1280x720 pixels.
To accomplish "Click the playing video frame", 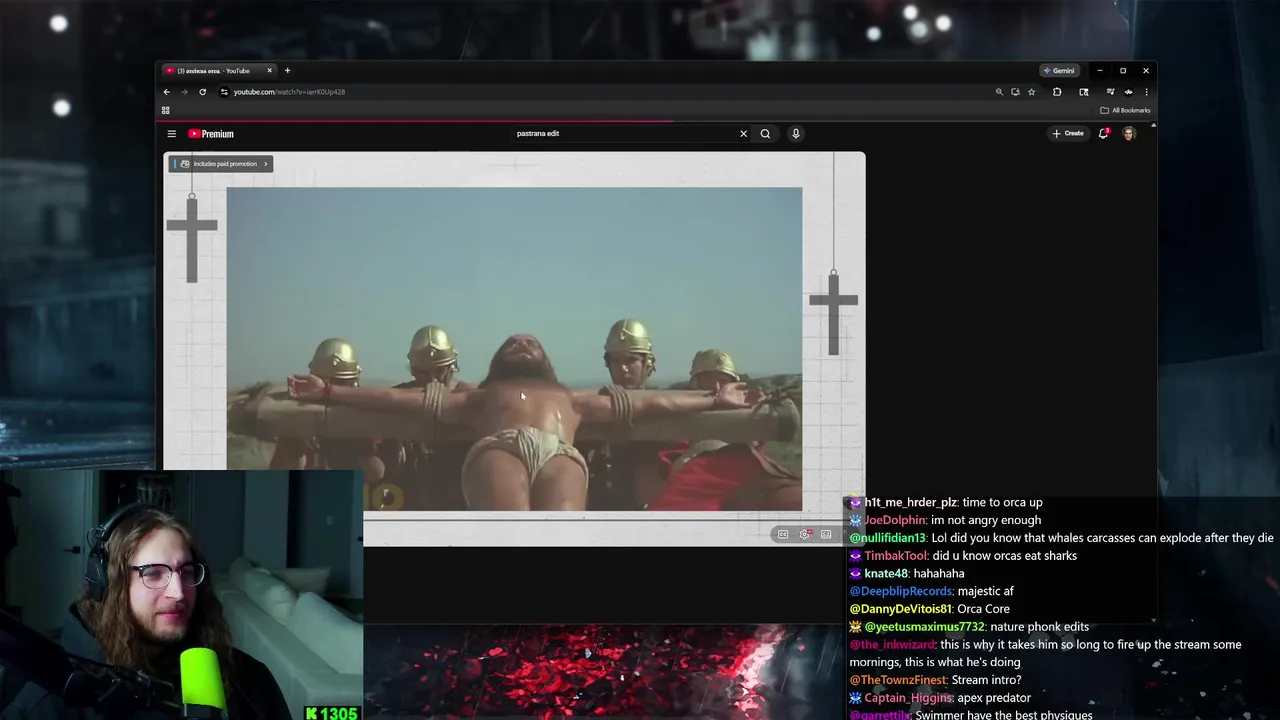I will (x=514, y=348).
